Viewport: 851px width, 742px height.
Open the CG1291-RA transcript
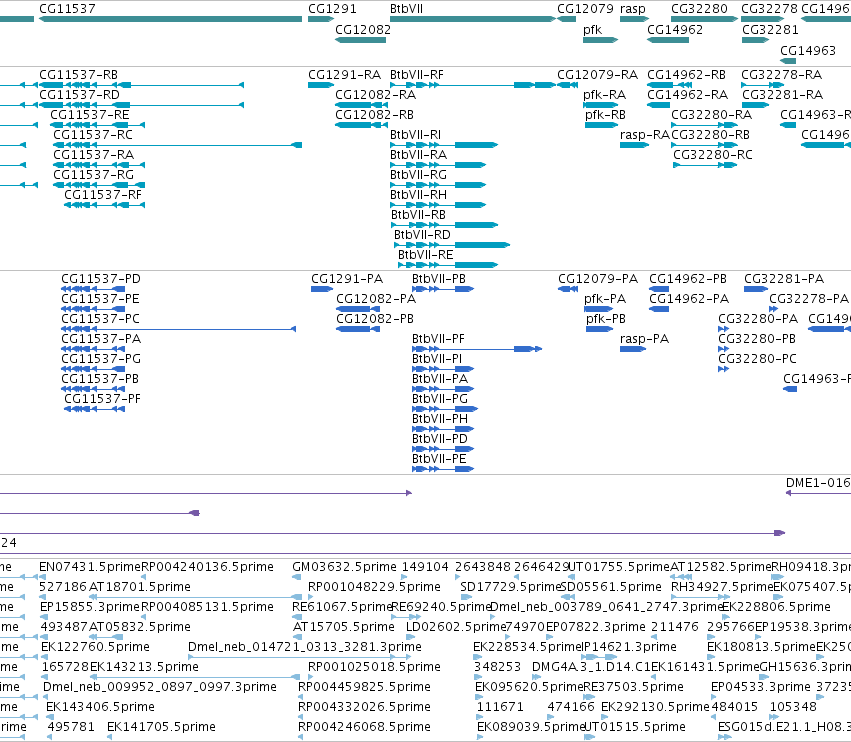click(321, 85)
